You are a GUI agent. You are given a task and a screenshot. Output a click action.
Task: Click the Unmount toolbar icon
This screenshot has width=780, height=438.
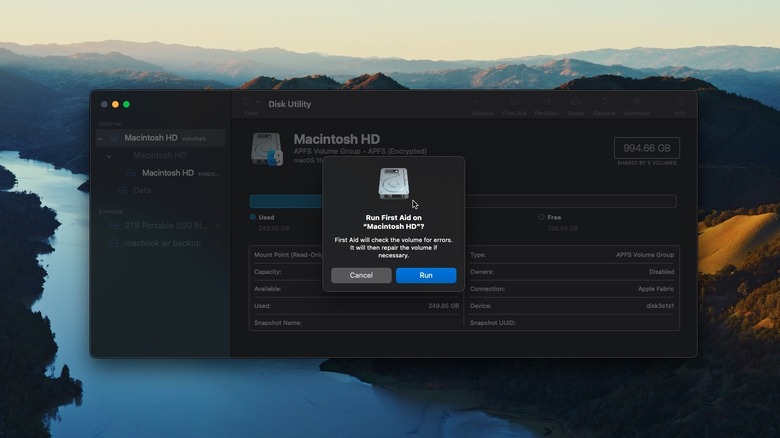(636, 105)
